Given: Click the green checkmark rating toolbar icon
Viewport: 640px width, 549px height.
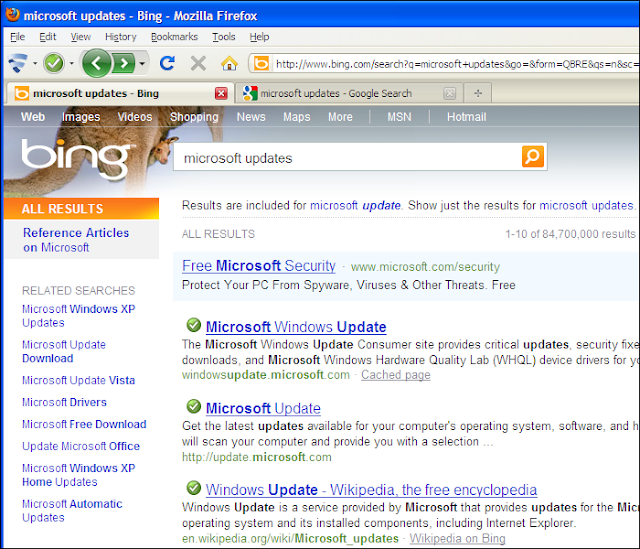Looking at the screenshot, I should [x=54, y=63].
